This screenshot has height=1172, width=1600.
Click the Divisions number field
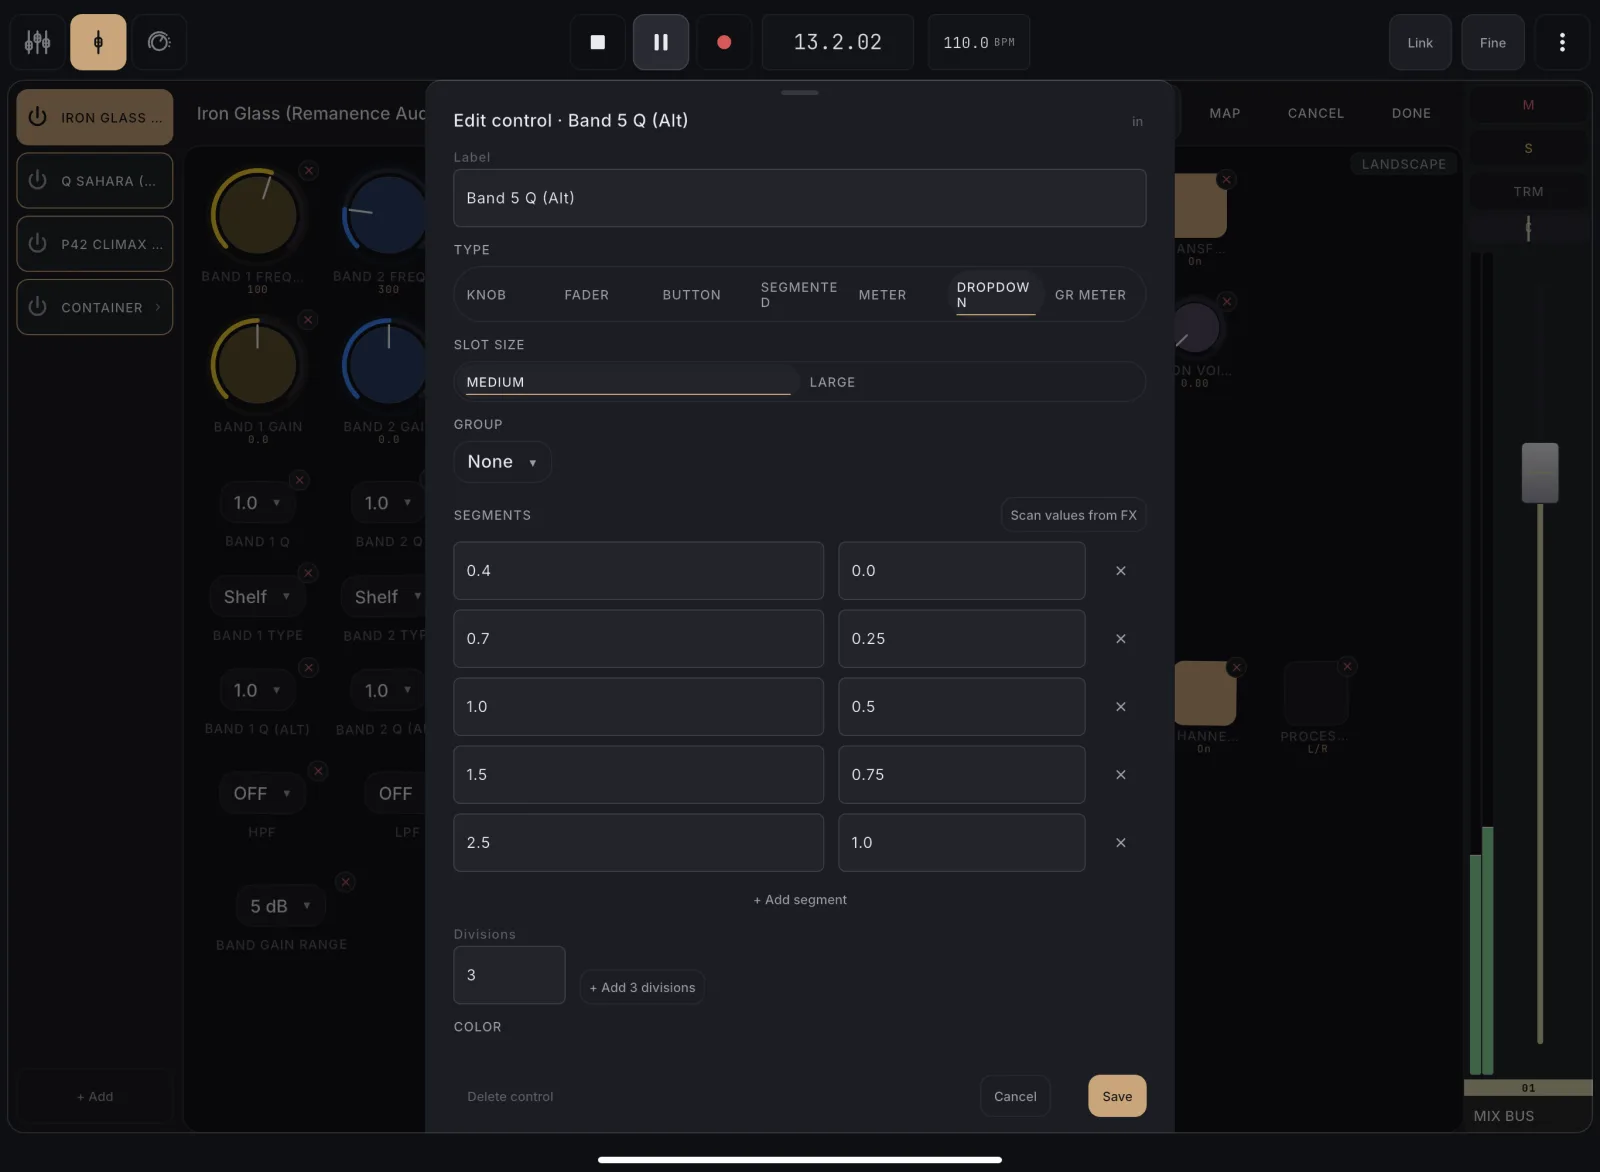pos(509,975)
